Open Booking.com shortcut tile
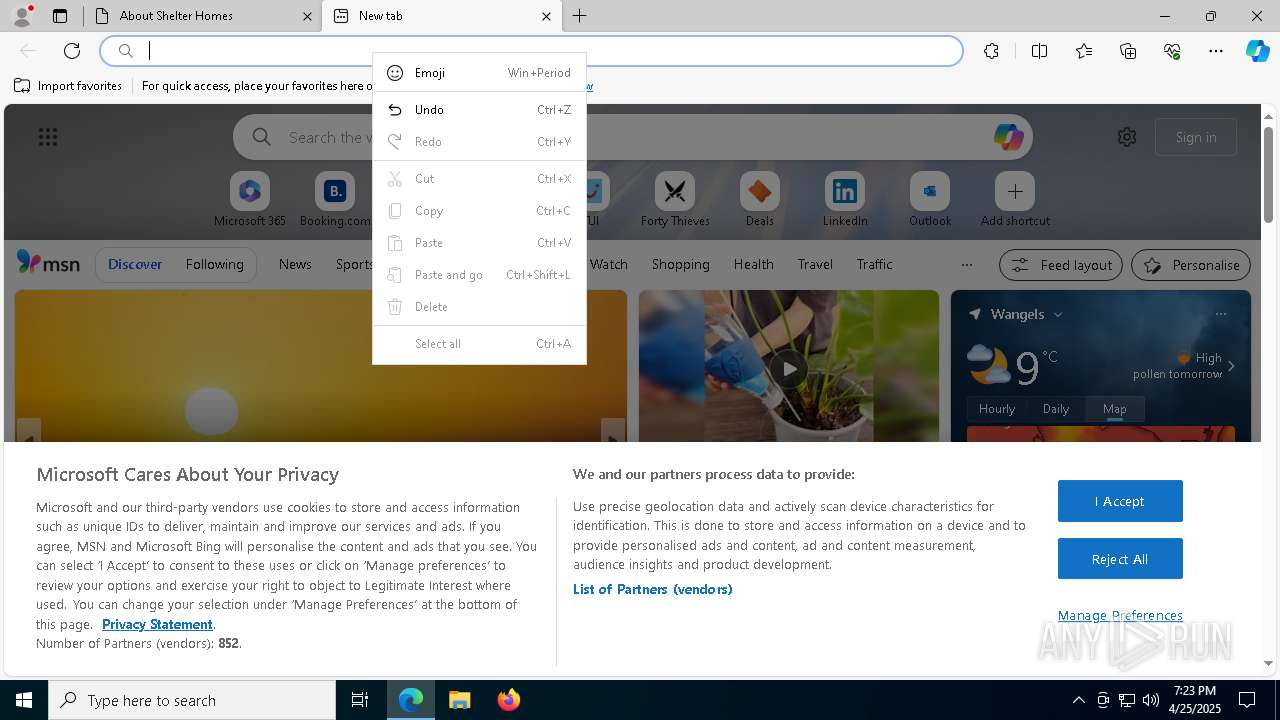 click(x=335, y=200)
